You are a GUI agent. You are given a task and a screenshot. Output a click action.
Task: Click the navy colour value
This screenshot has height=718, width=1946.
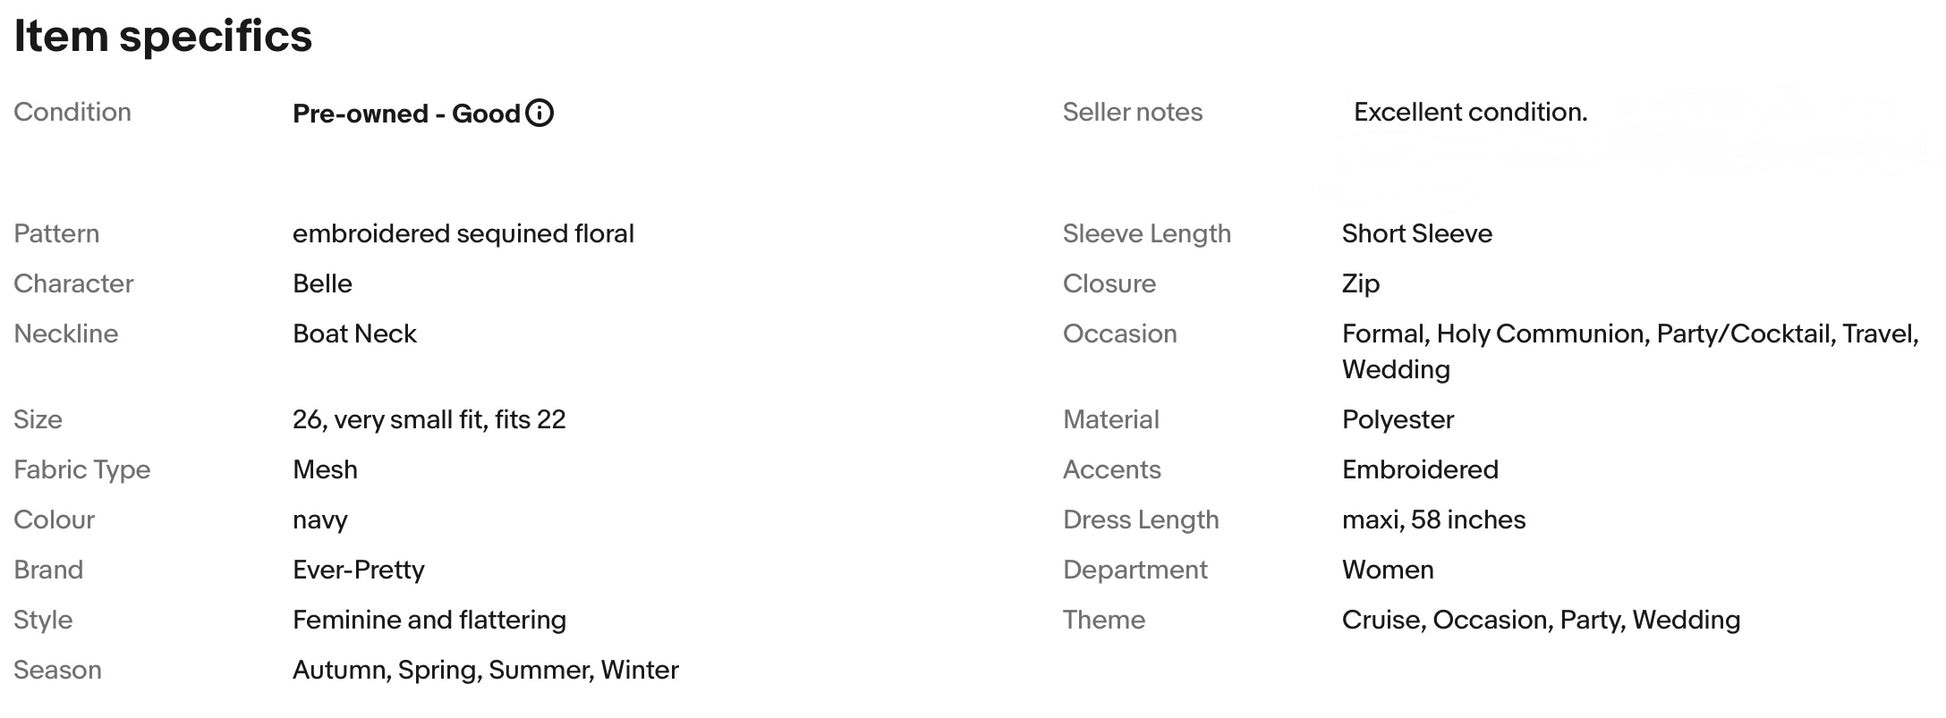tap(320, 521)
